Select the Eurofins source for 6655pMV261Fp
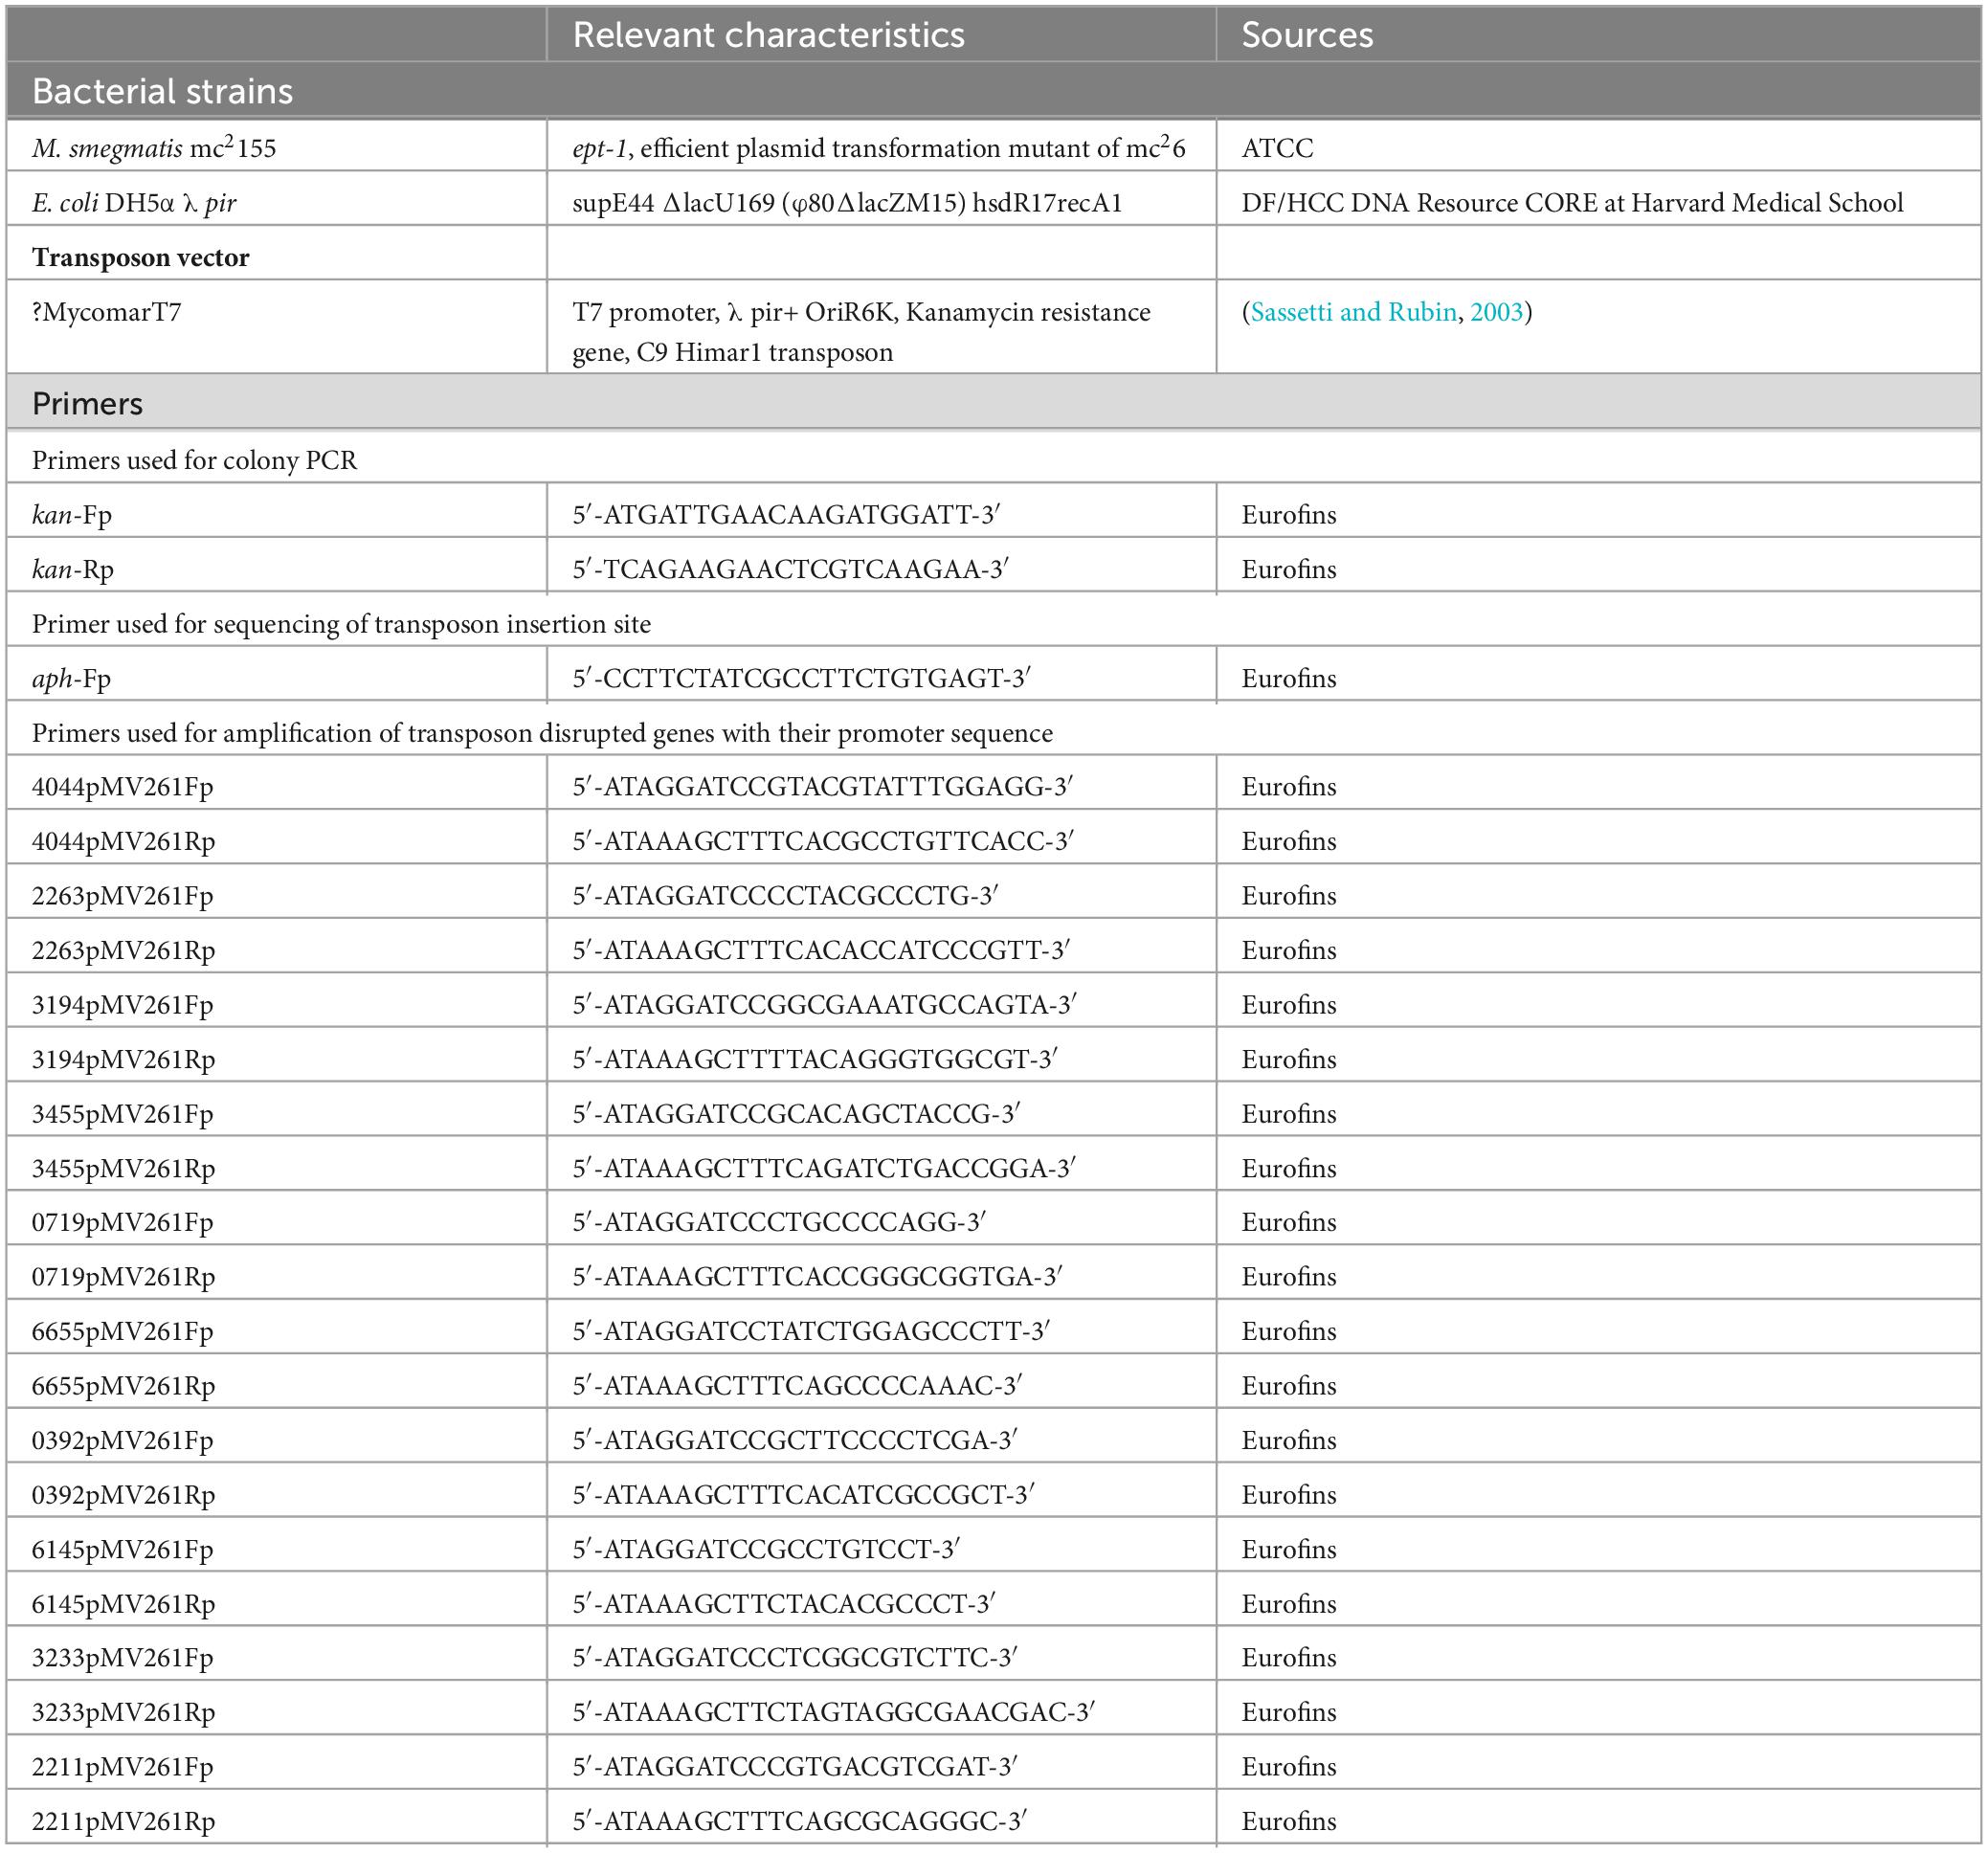The width and height of the screenshot is (1988, 1853). [x=1288, y=1331]
